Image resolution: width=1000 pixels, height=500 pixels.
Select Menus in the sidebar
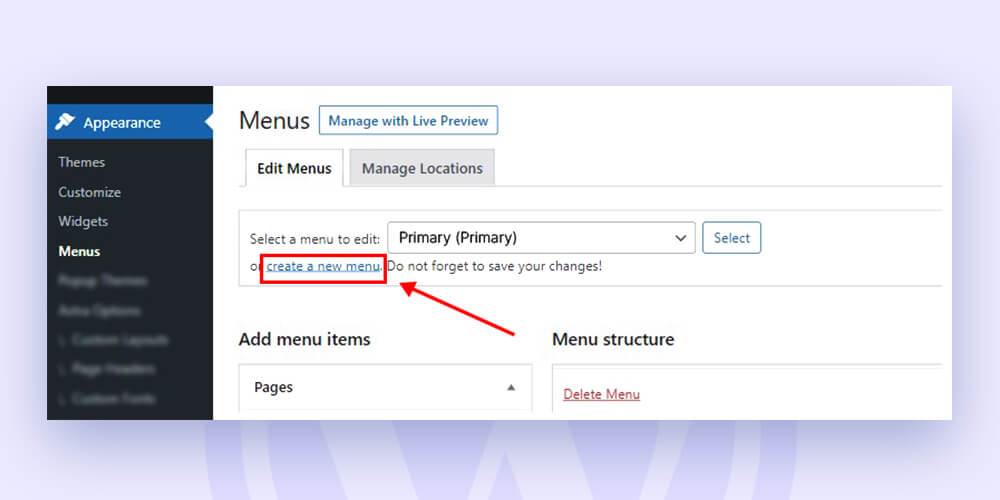click(x=79, y=251)
